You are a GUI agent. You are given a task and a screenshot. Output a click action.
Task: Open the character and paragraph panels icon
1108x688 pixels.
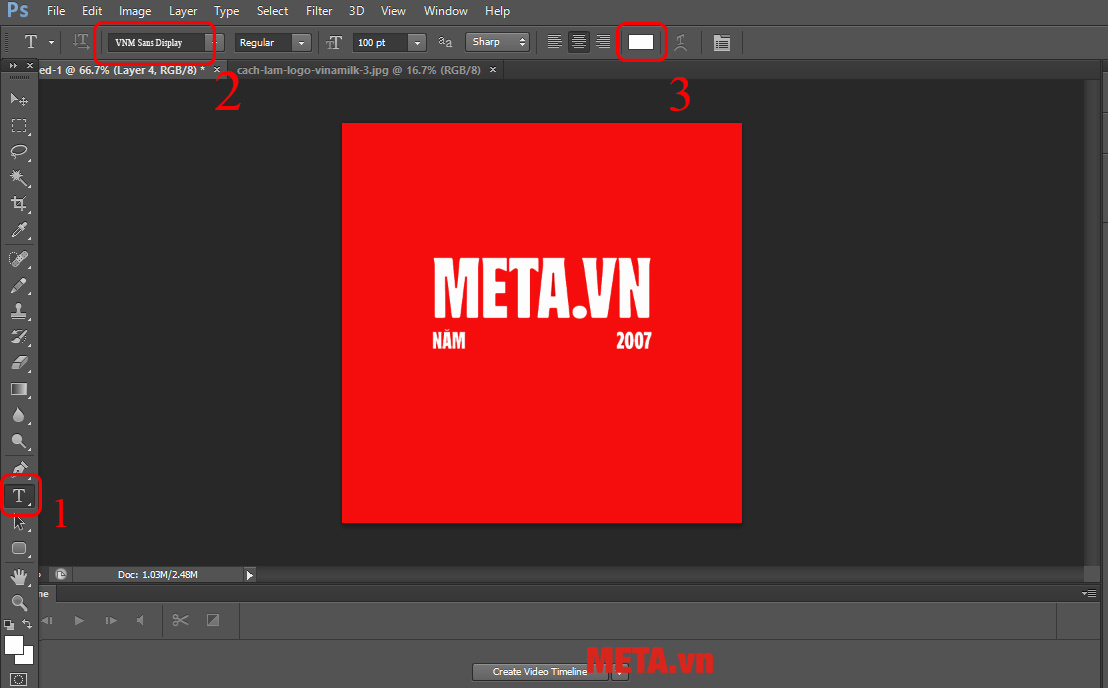(722, 43)
